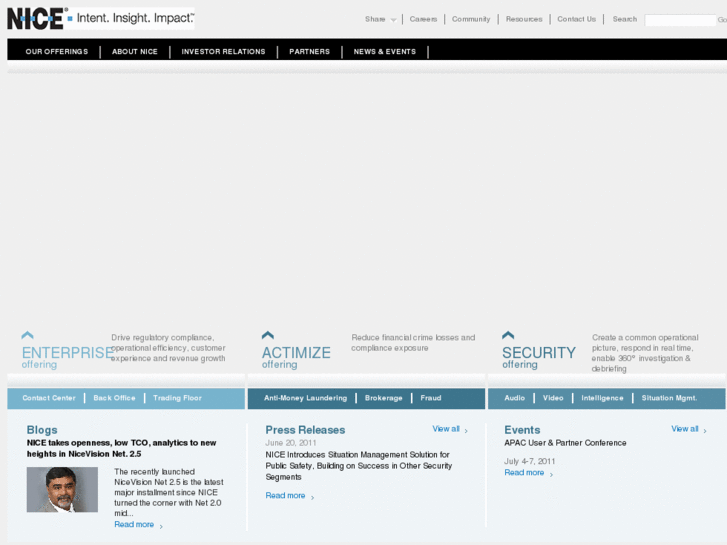Open the Blogs section heading
This screenshot has width=727, height=545.
[42, 430]
